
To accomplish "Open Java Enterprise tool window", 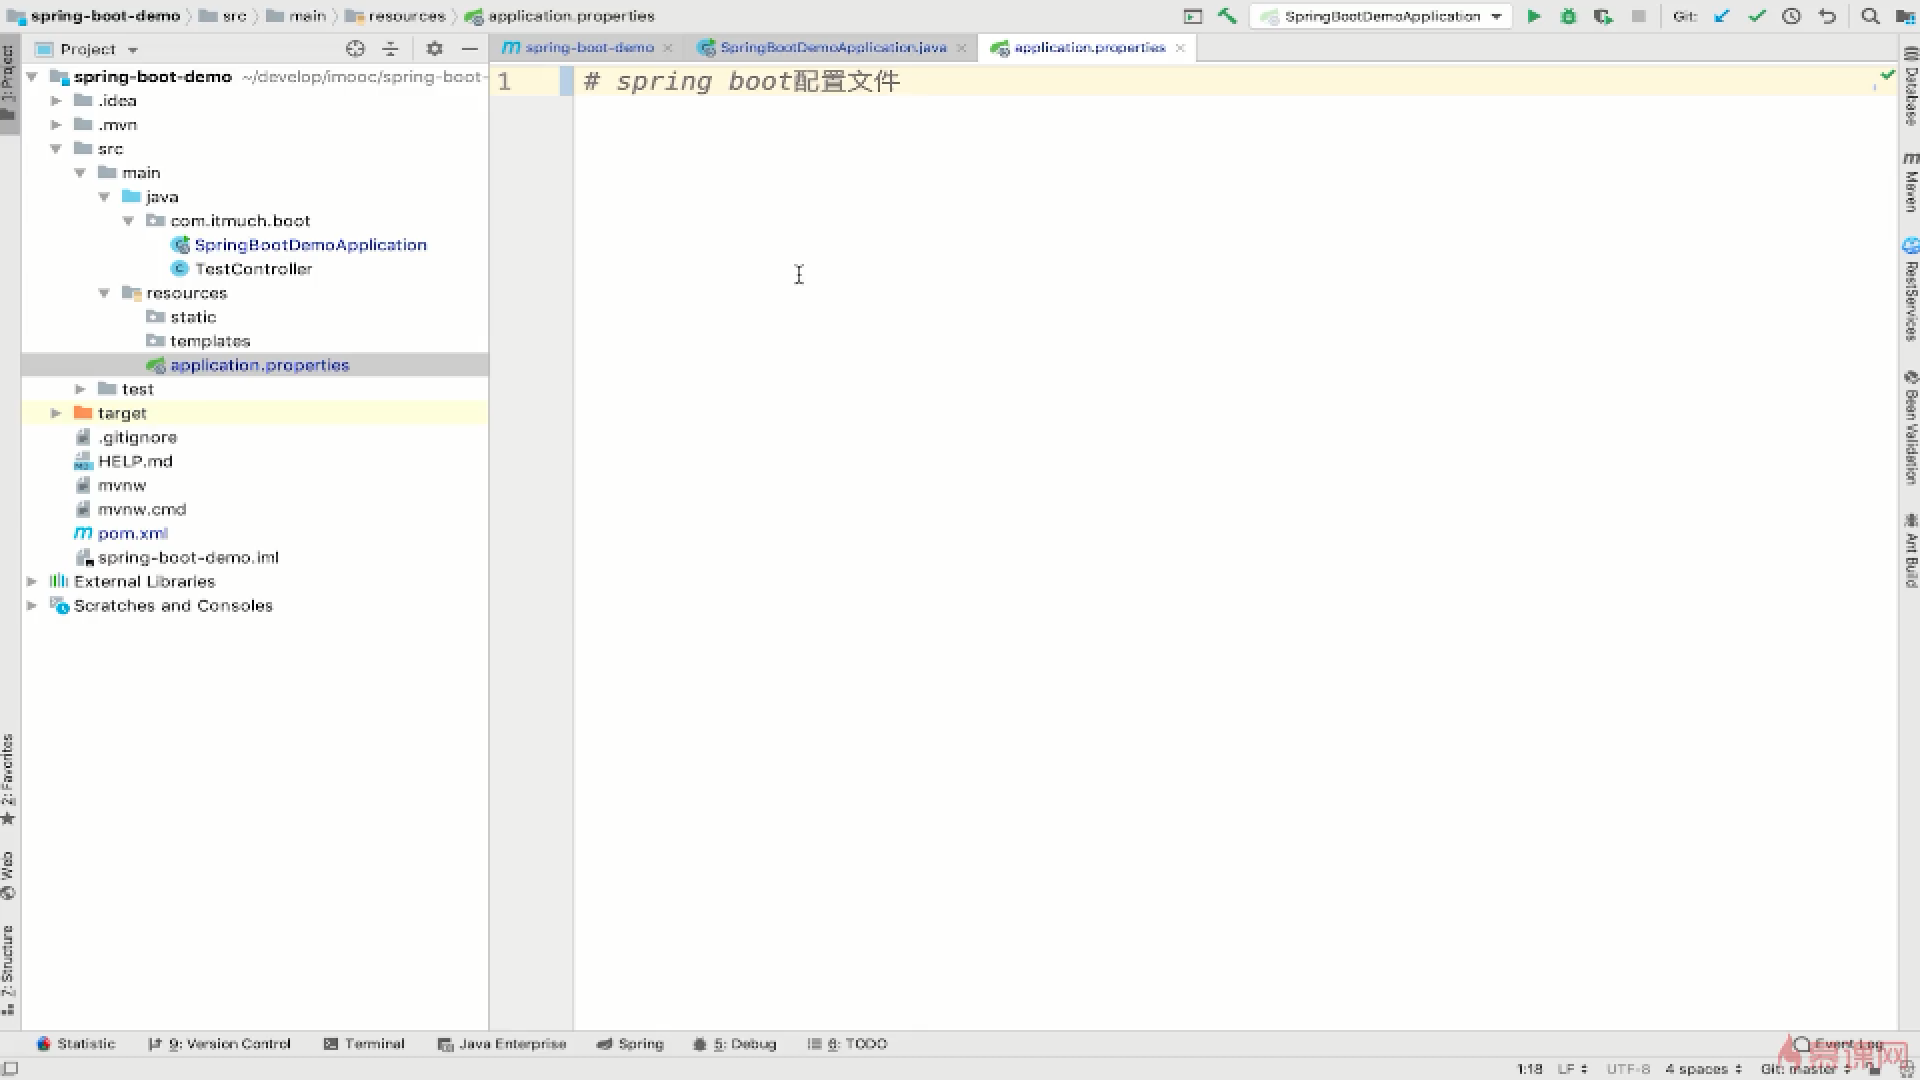I will click(x=502, y=1043).
